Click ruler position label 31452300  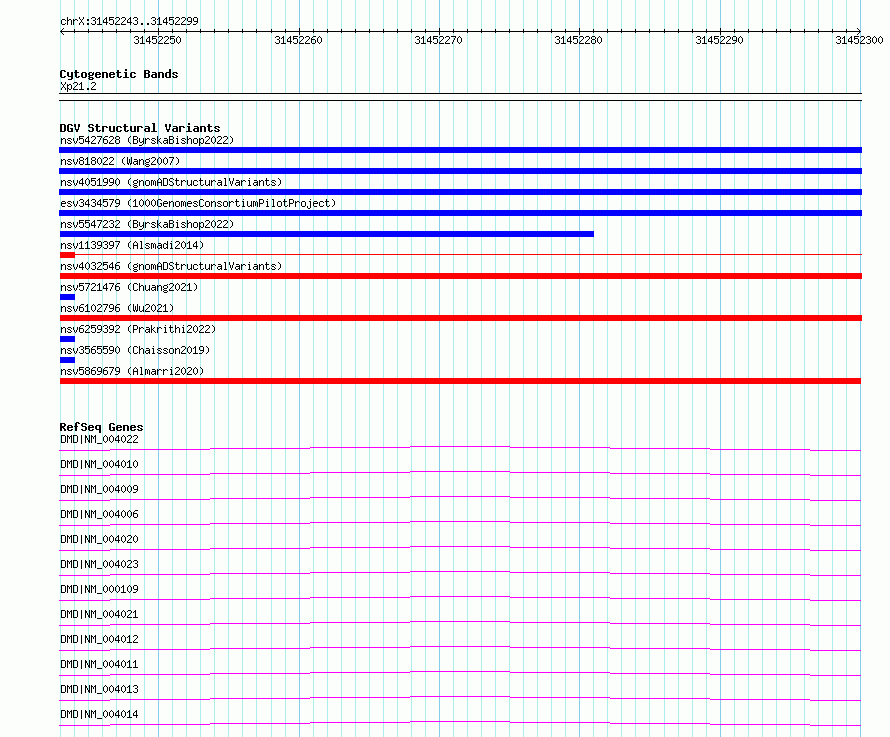[x=859, y=40]
